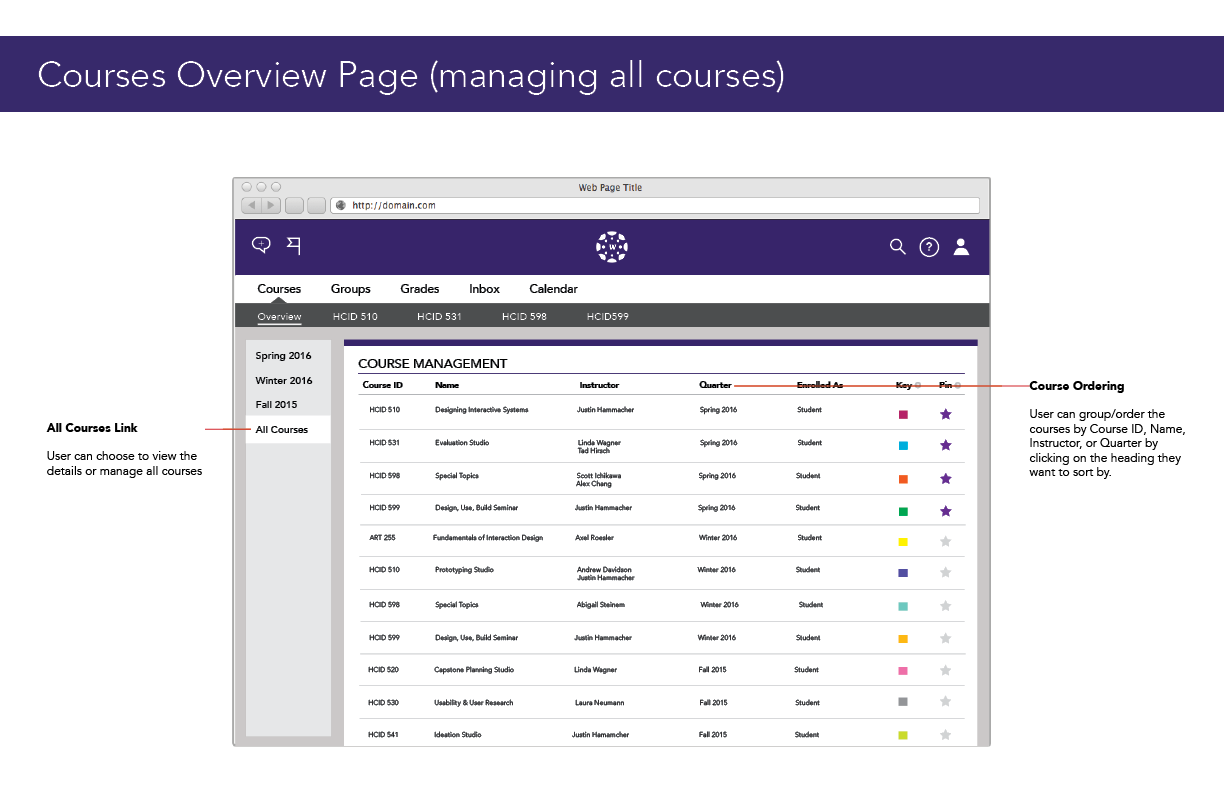Image resolution: width=1224 pixels, height=792 pixels.
Task: Open the Courses tab
Action: [x=279, y=289]
